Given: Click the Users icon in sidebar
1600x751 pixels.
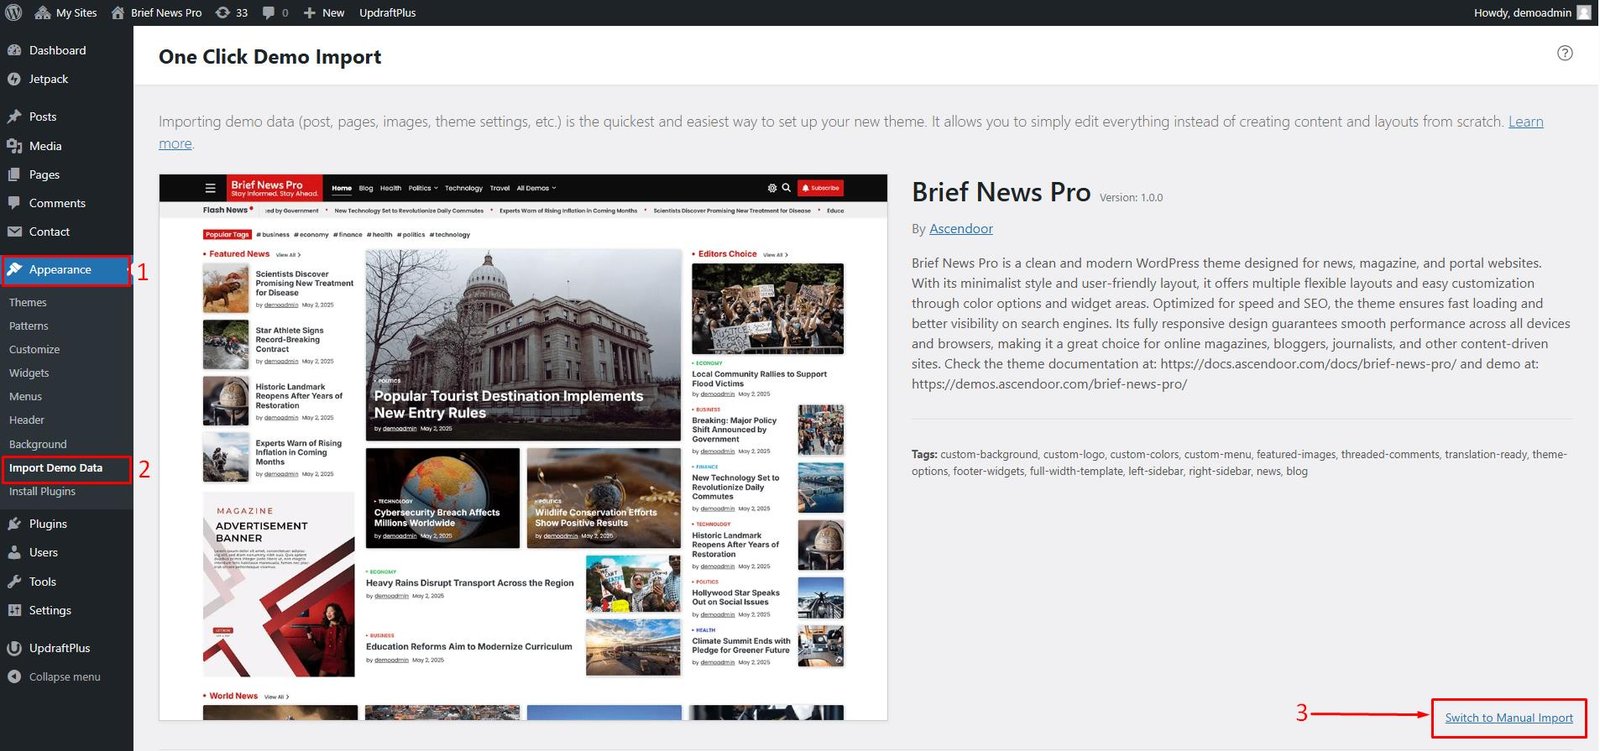Looking at the screenshot, I should [x=14, y=552].
